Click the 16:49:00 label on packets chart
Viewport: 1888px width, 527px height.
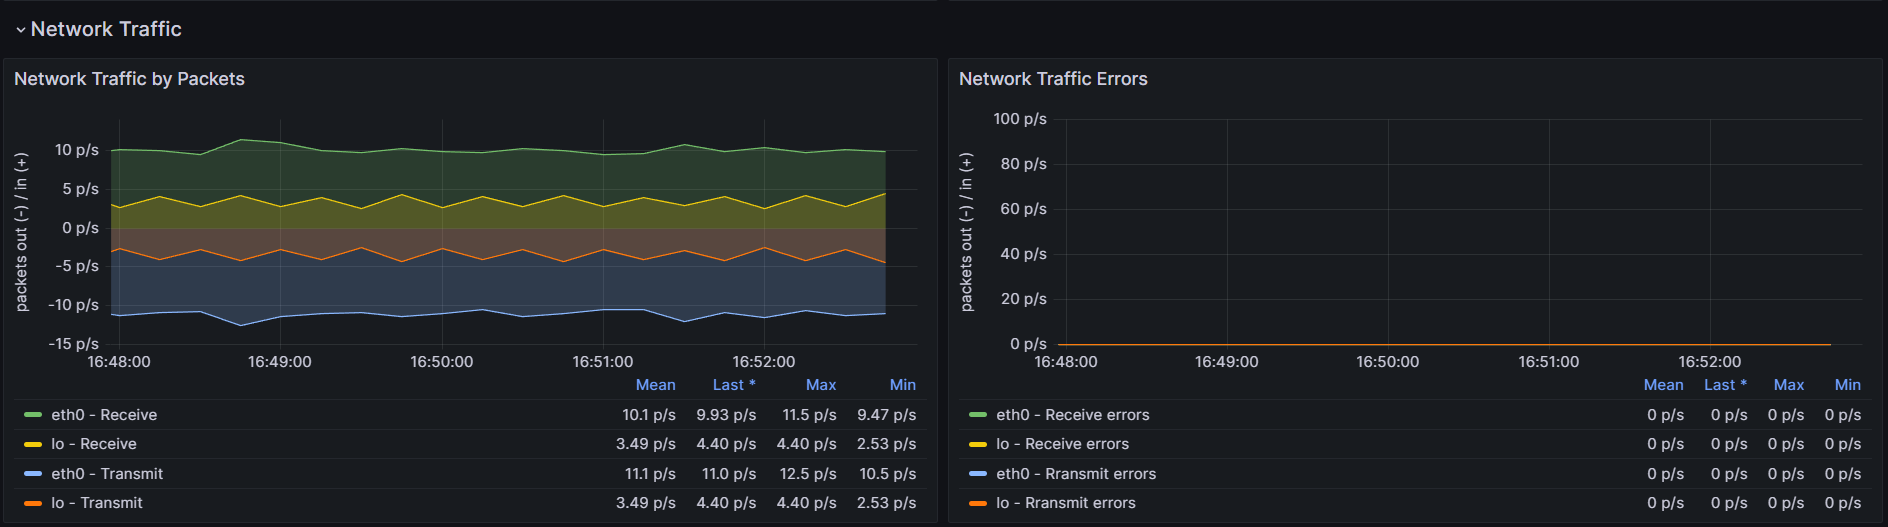click(x=280, y=362)
